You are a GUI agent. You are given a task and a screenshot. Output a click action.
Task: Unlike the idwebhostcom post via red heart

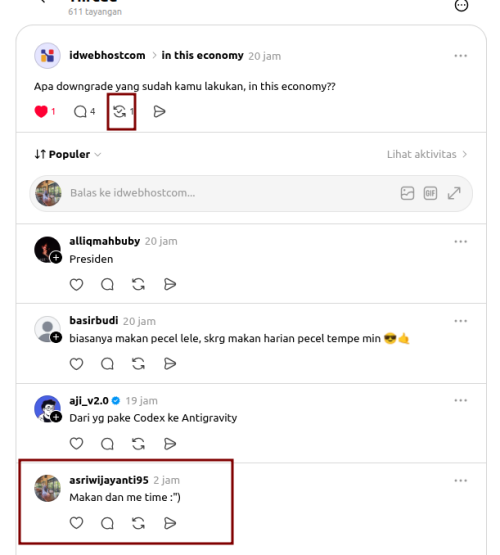(x=41, y=111)
